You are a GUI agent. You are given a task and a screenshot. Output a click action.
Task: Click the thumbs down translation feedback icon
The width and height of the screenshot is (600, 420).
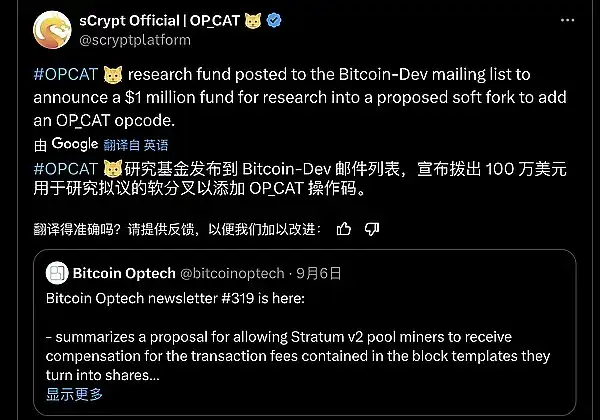(x=372, y=228)
